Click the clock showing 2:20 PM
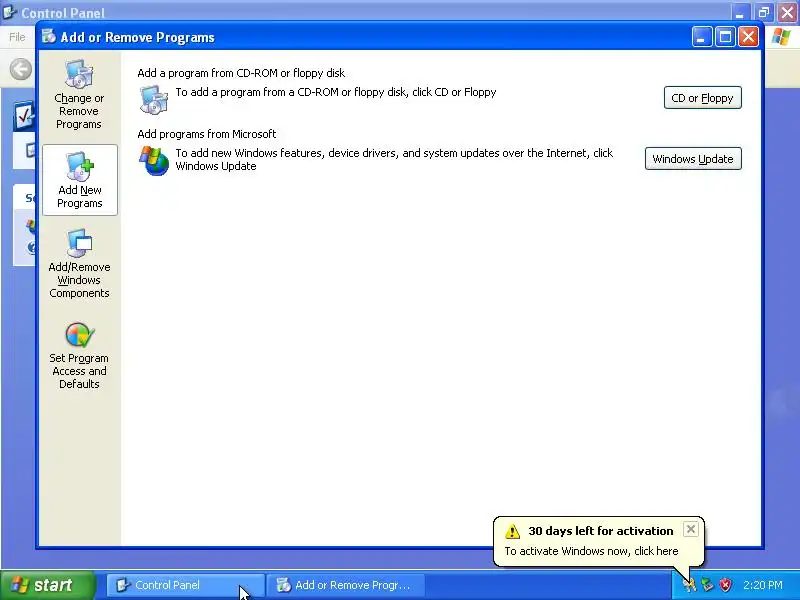Screen dimensions: 800x600 pyautogui.click(x=763, y=585)
